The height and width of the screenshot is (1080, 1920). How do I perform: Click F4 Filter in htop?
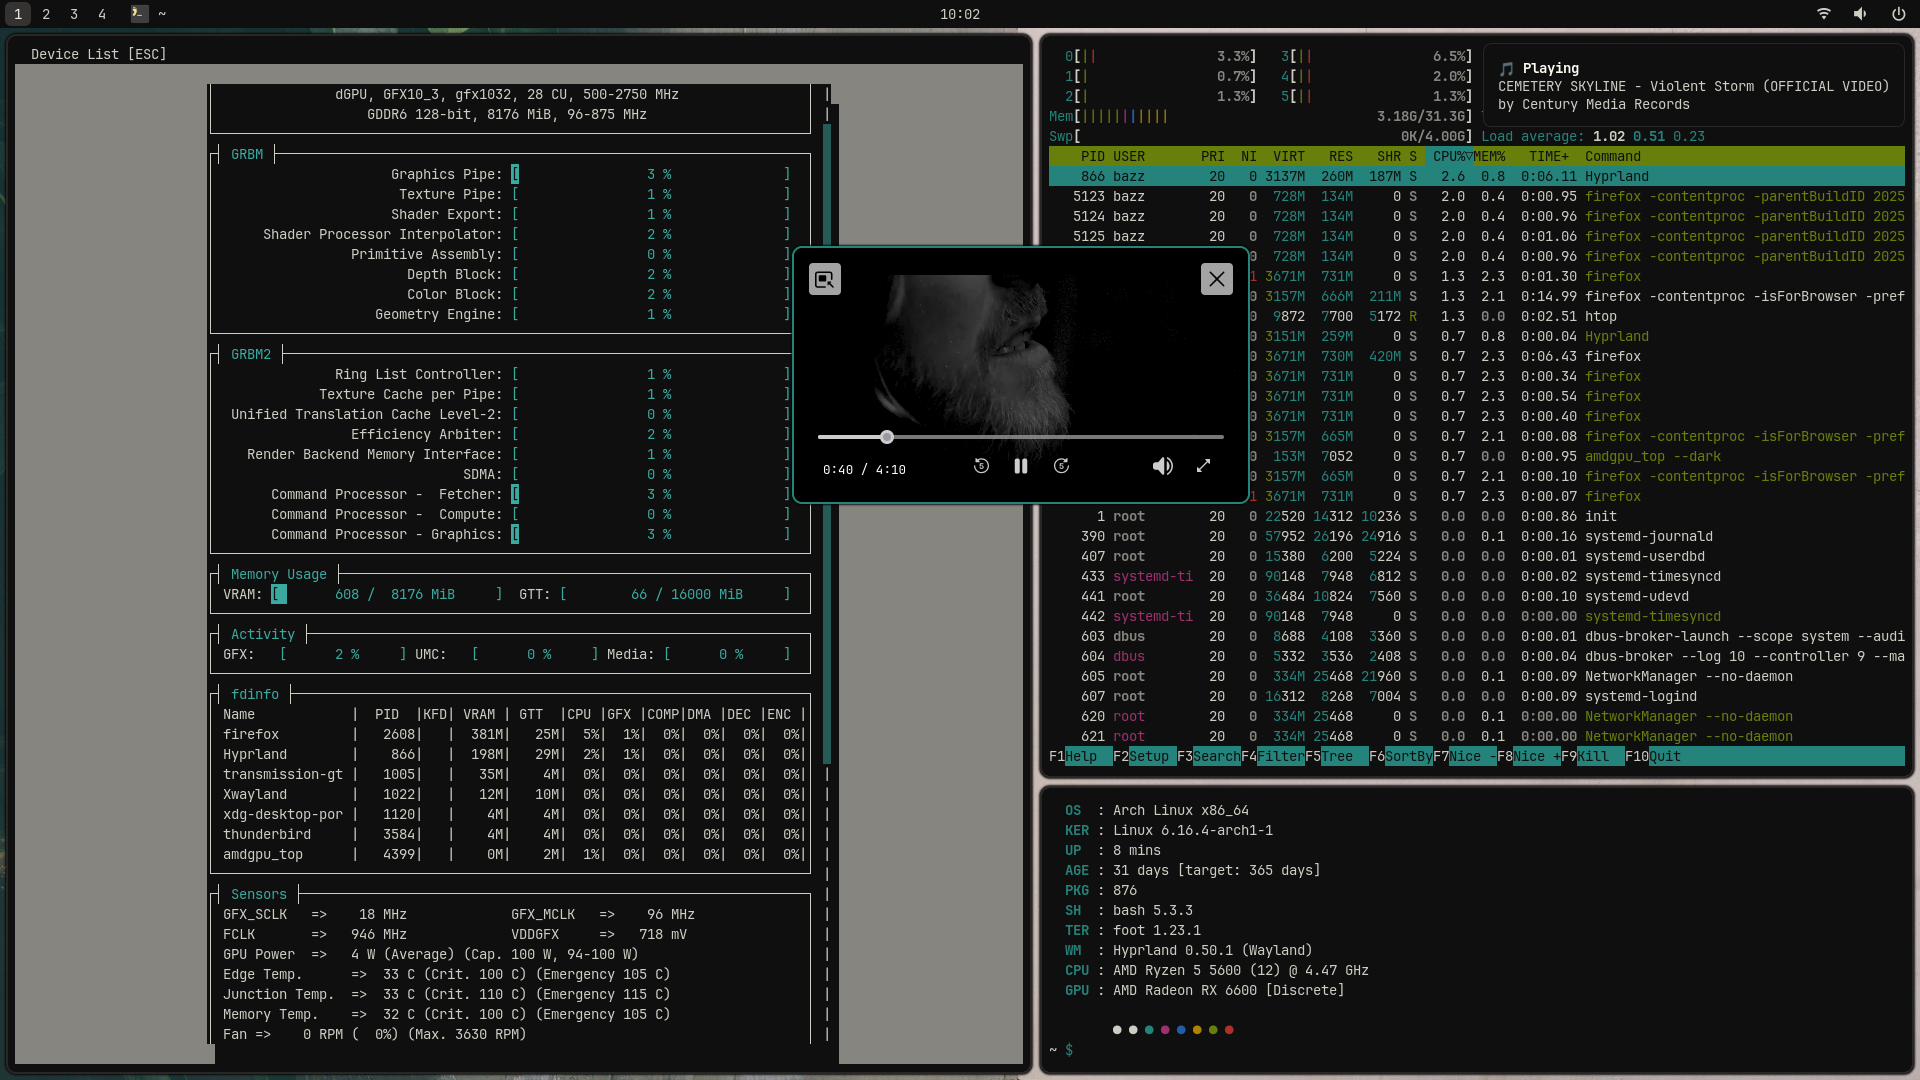(x=1280, y=757)
